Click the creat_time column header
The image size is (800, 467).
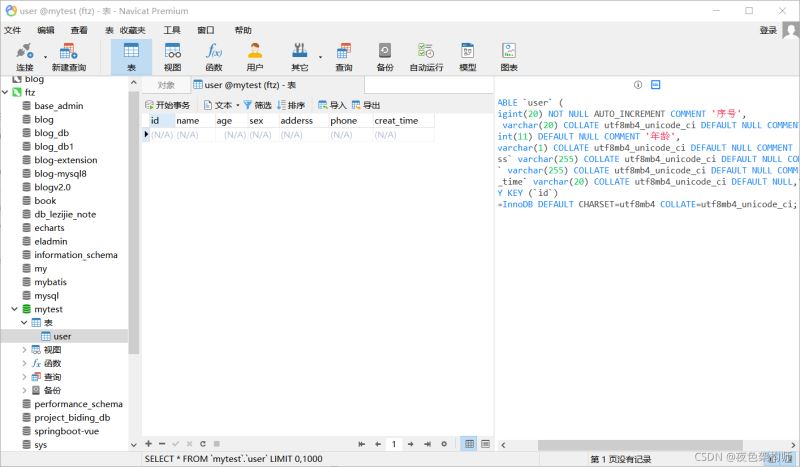[x=403, y=120]
